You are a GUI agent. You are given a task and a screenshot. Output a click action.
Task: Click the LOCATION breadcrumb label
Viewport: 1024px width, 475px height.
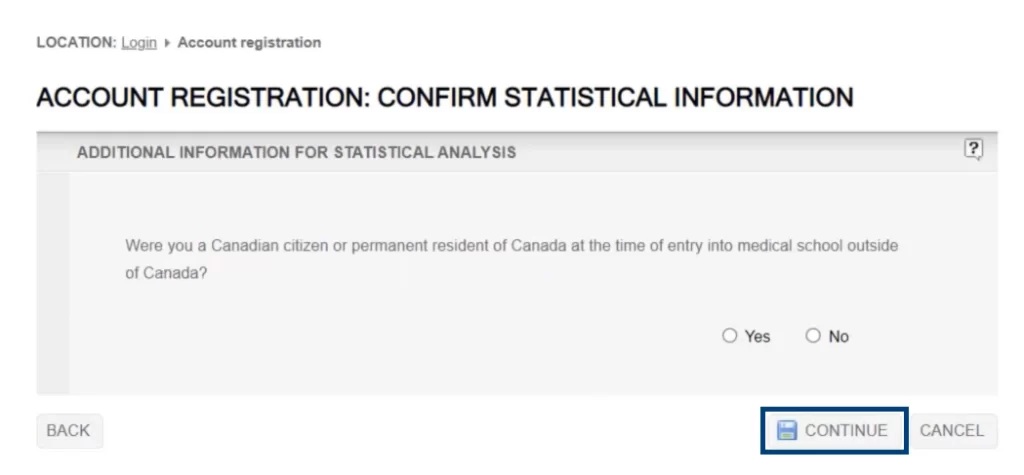(76, 43)
